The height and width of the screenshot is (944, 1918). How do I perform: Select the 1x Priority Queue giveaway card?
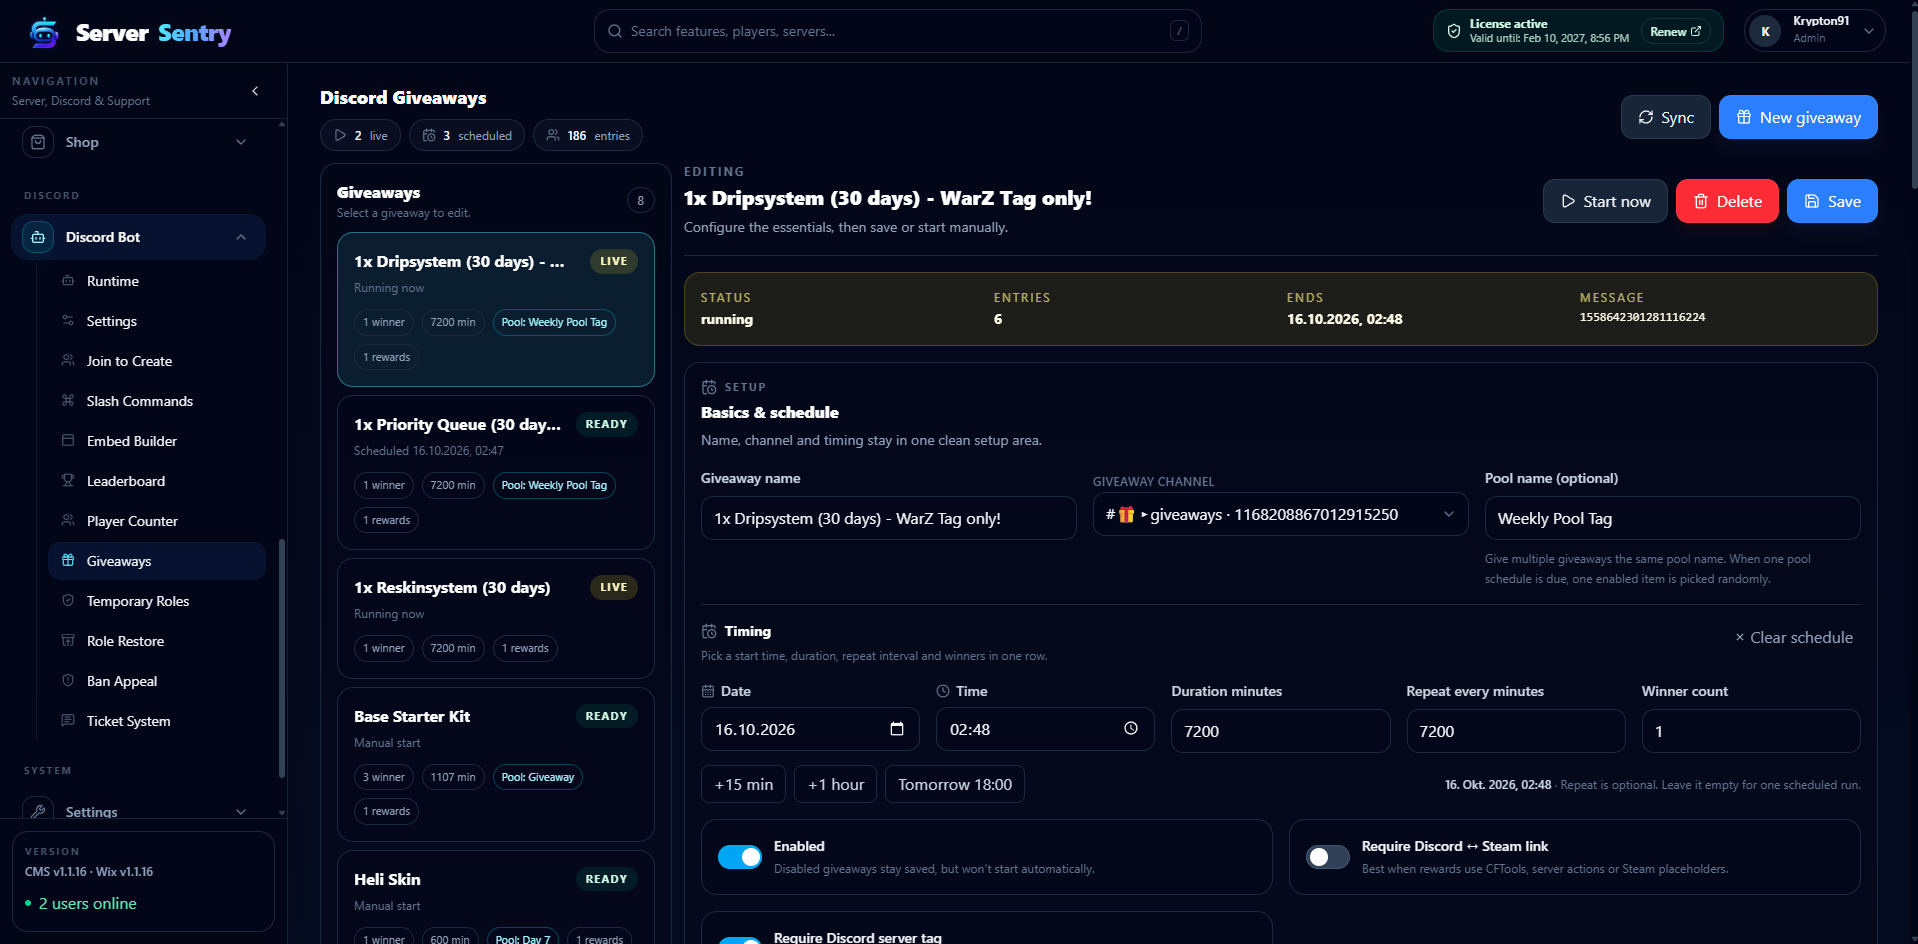point(496,472)
